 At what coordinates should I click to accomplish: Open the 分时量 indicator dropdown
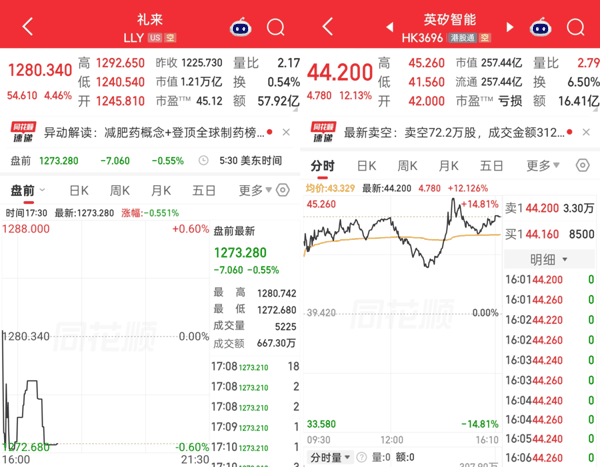pos(330,457)
